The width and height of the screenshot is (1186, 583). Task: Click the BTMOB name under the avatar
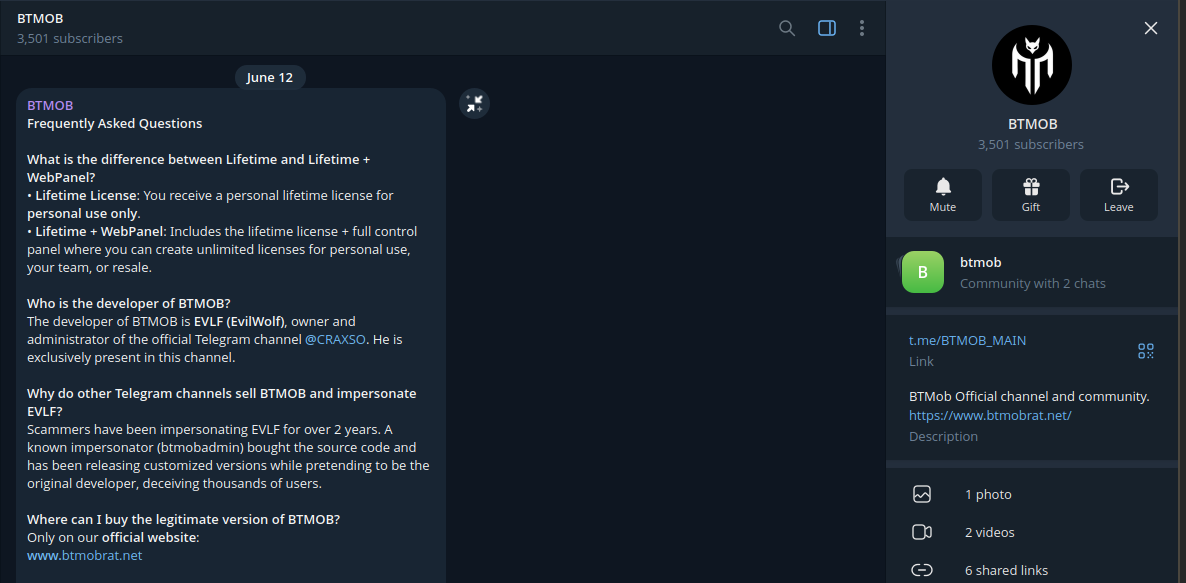pyautogui.click(x=1032, y=124)
